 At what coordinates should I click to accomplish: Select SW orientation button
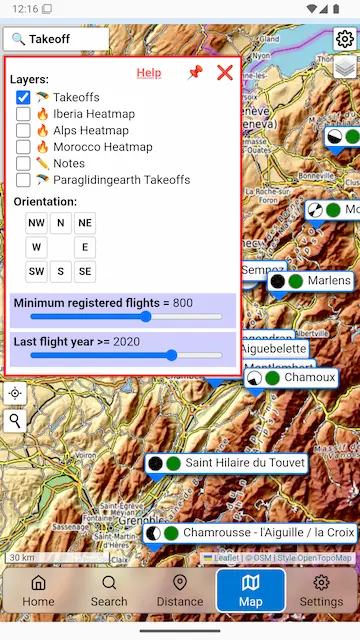coord(36,271)
